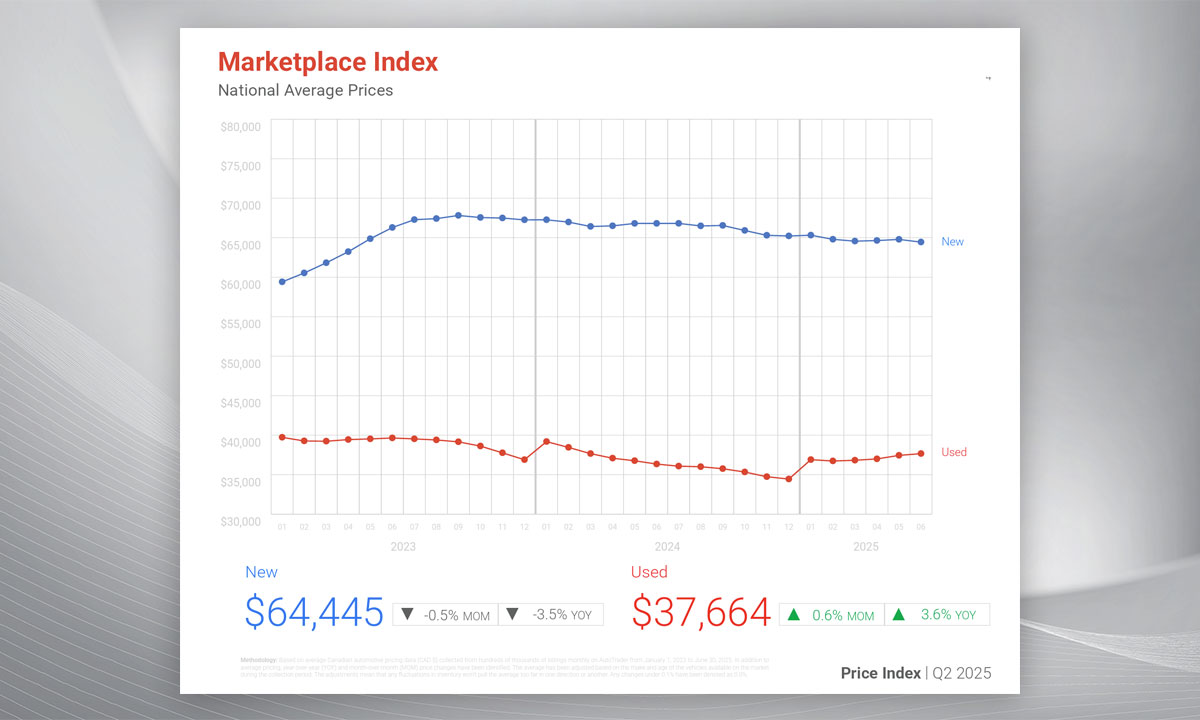The image size is (1200, 720).
Task: Select the last red data point of the Used line
Action: pos(921,453)
